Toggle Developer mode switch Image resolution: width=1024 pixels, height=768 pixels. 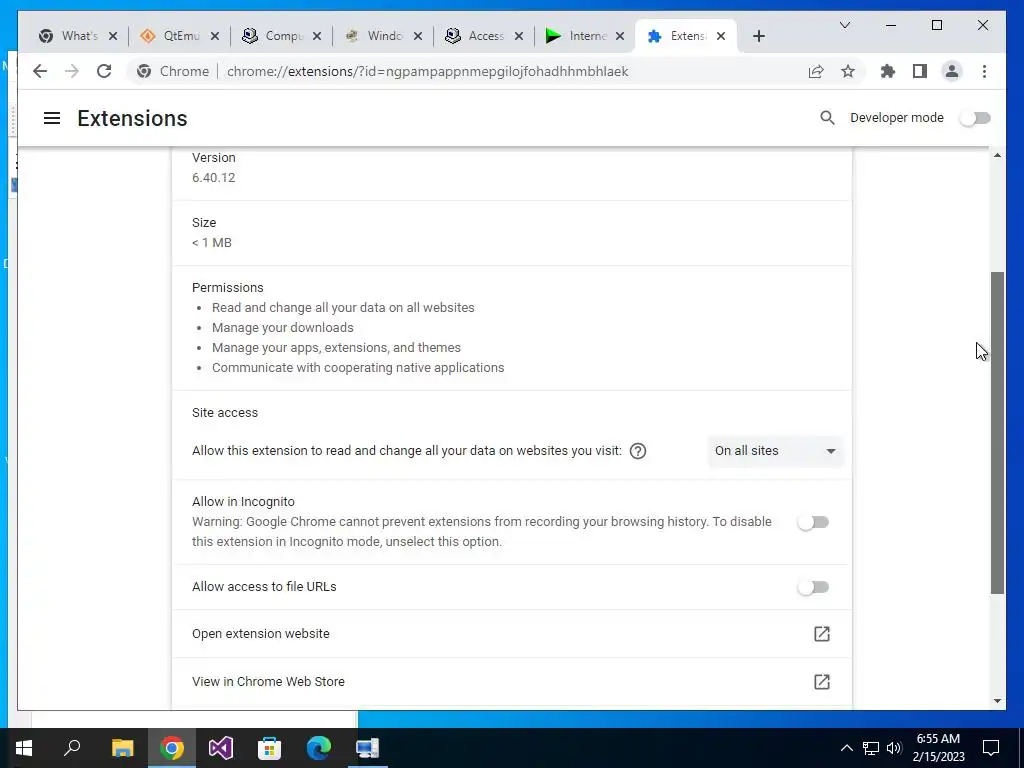coord(975,118)
